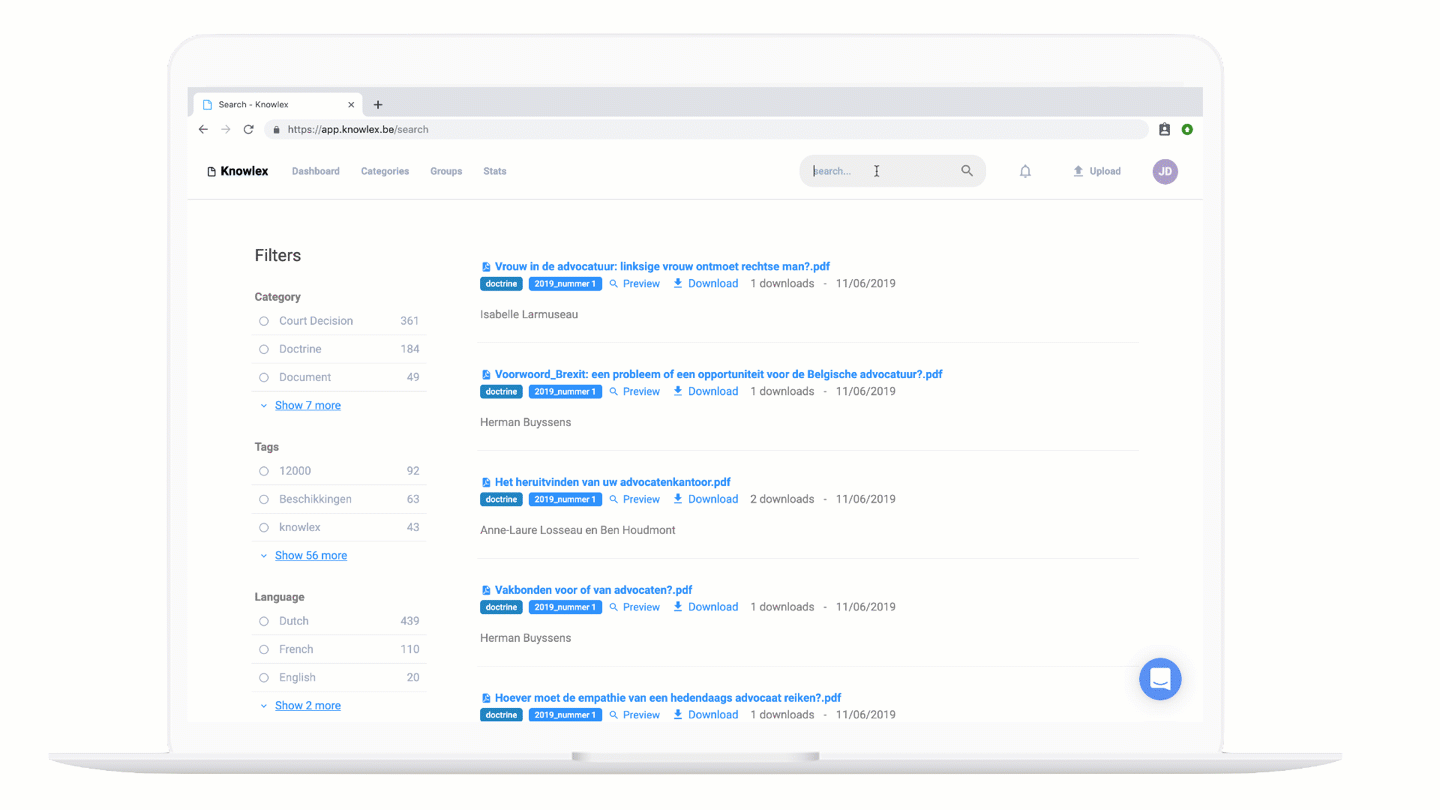Click doctrine tag on Vakbonden voor document
The height and width of the screenshot is (810, 1440).
point(501,608)
